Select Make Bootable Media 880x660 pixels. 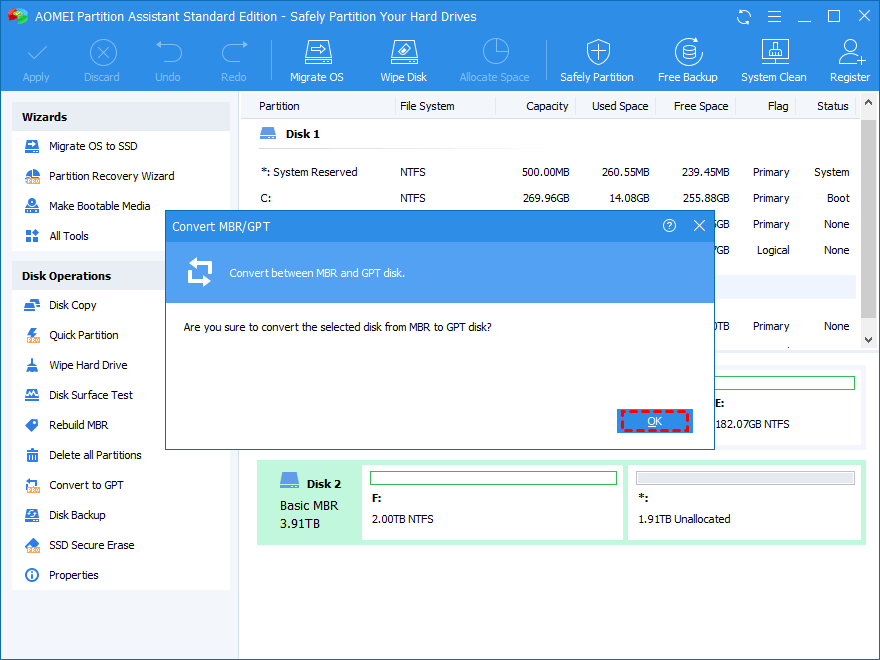point(89,207)
